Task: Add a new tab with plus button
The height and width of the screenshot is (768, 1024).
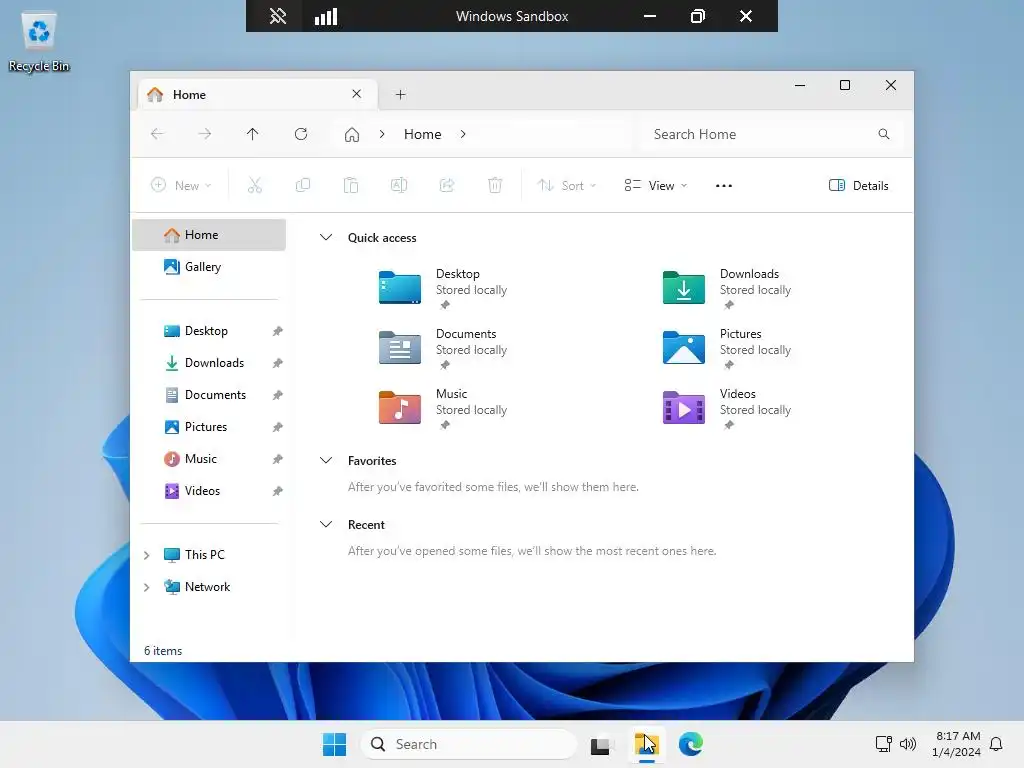Action: pyautogui.click(x=400, y=95)
